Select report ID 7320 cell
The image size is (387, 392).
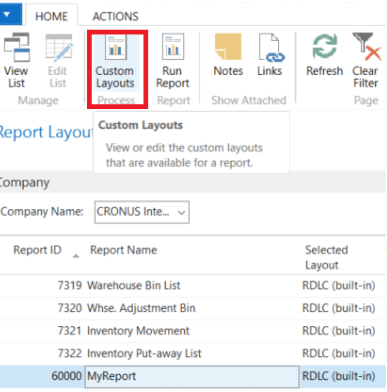[69, 308]
